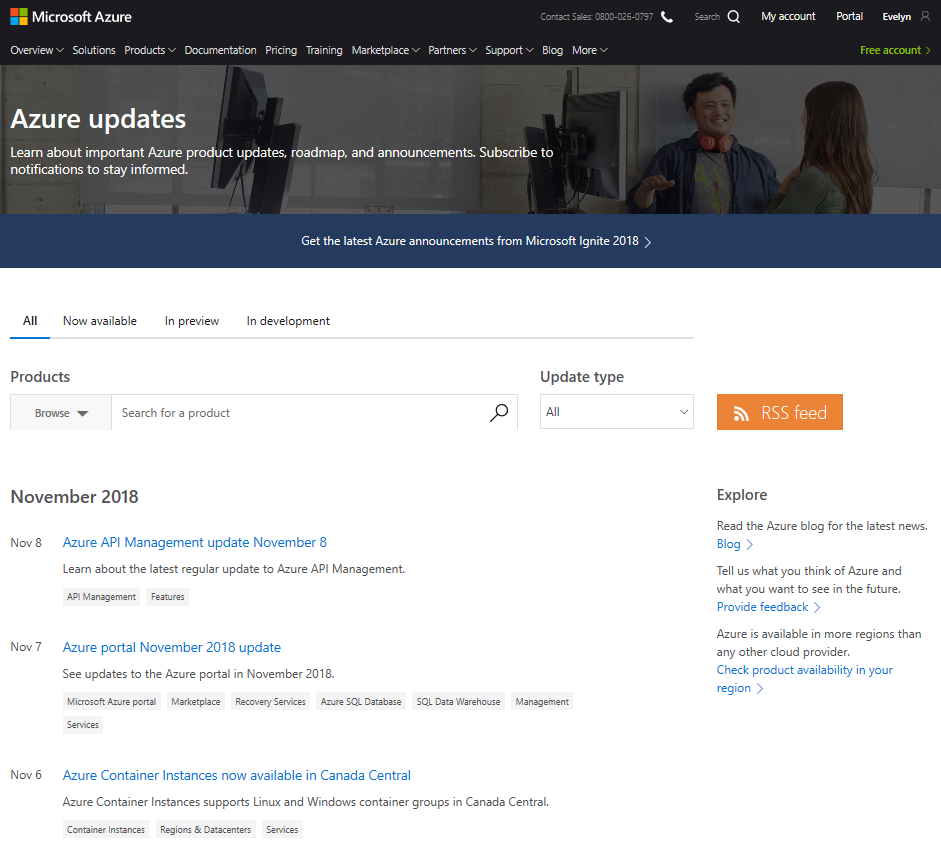This screenshot has height=850, width=941.
Task: Switch to the In preview tab
Action: tap(191, 320)
